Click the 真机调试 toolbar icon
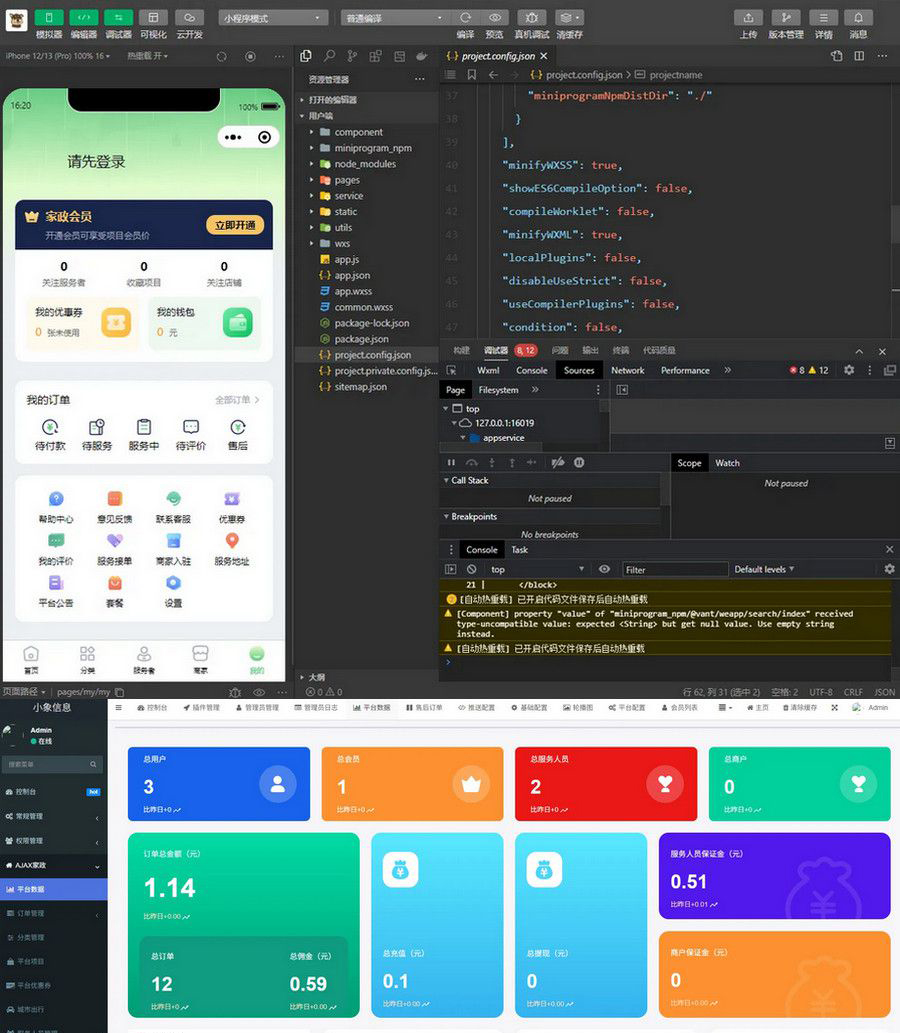 pyautogui.click(x=530, y=17)
